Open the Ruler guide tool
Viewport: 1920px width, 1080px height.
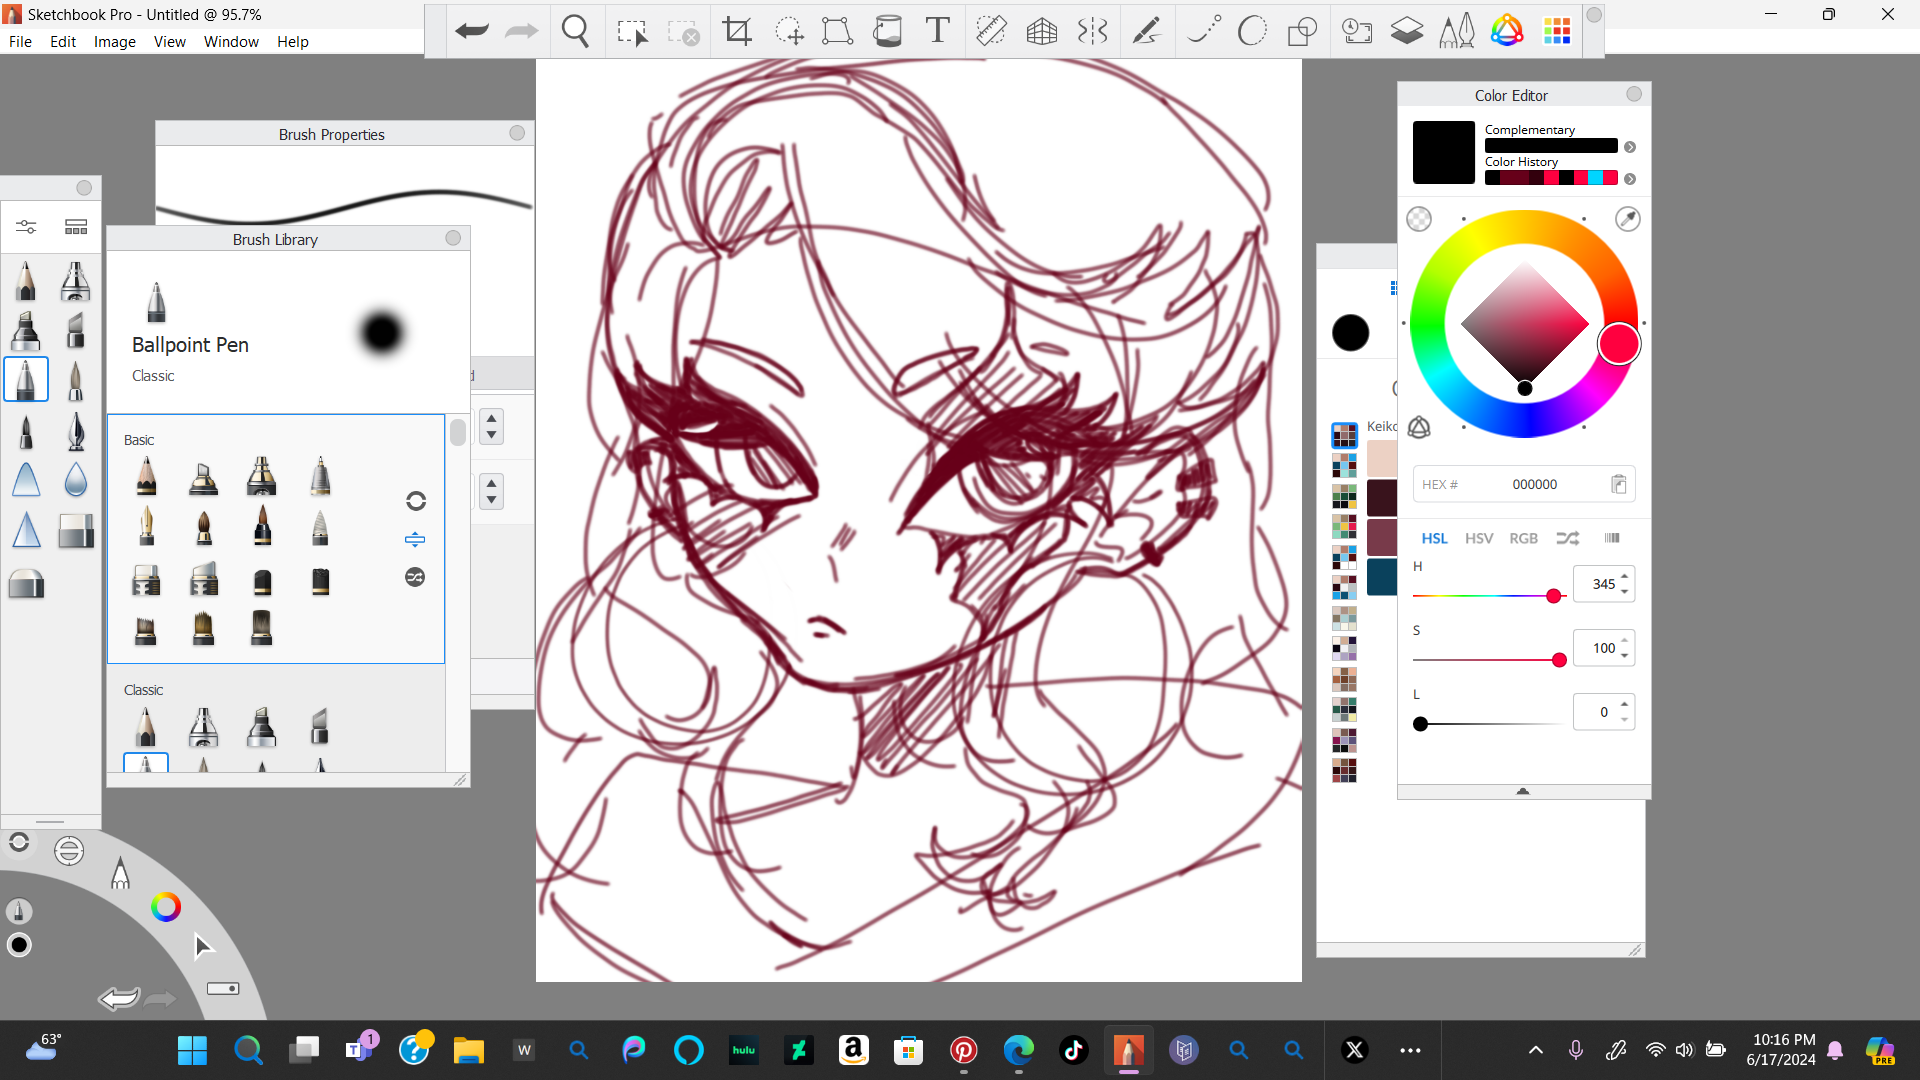click(991, 31)
